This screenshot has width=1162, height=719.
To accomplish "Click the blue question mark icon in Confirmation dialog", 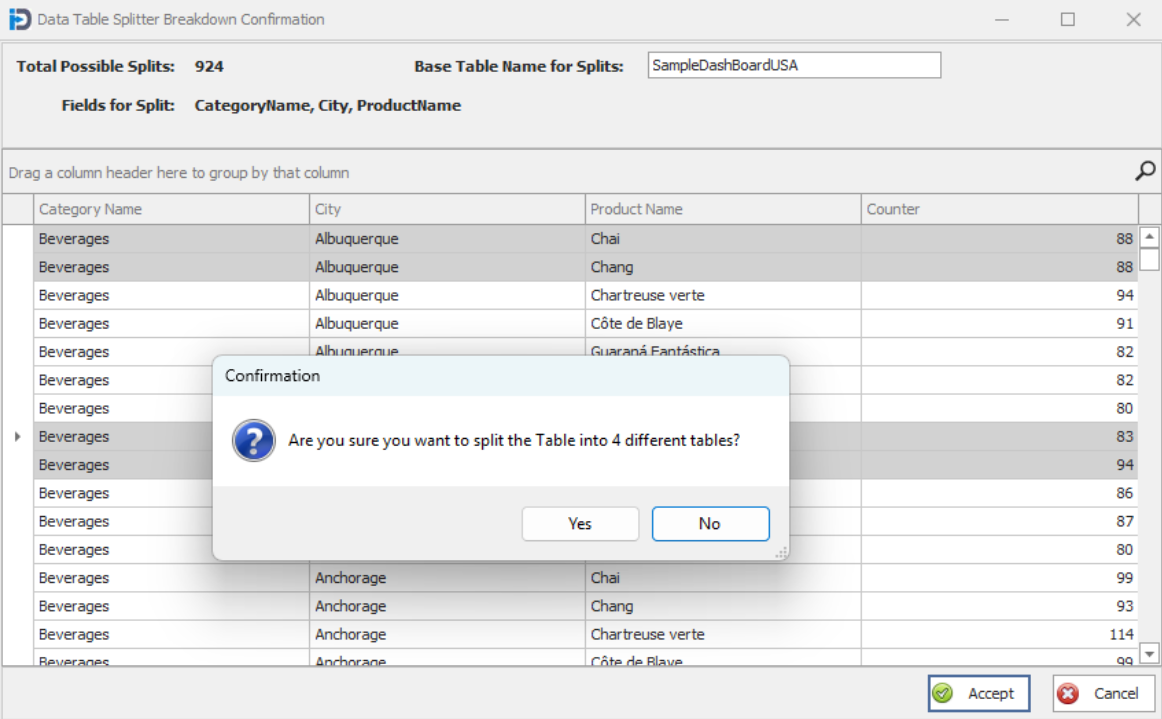I will [253, 438].
